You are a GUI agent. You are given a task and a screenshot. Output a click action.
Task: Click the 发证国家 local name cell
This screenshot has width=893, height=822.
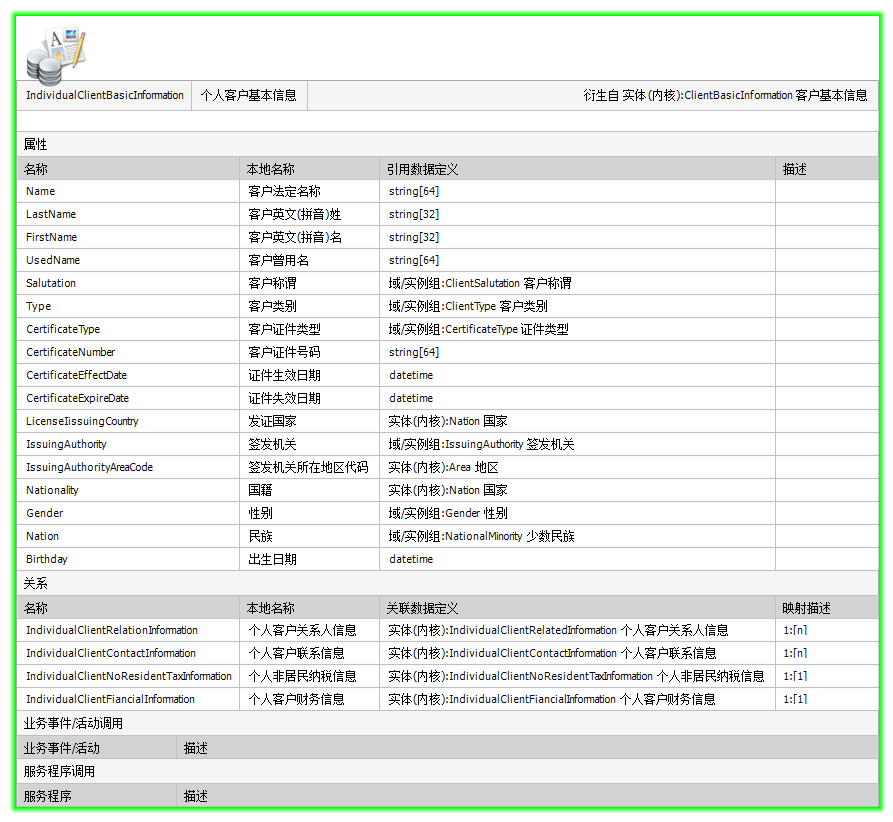[x=310, y=421]
